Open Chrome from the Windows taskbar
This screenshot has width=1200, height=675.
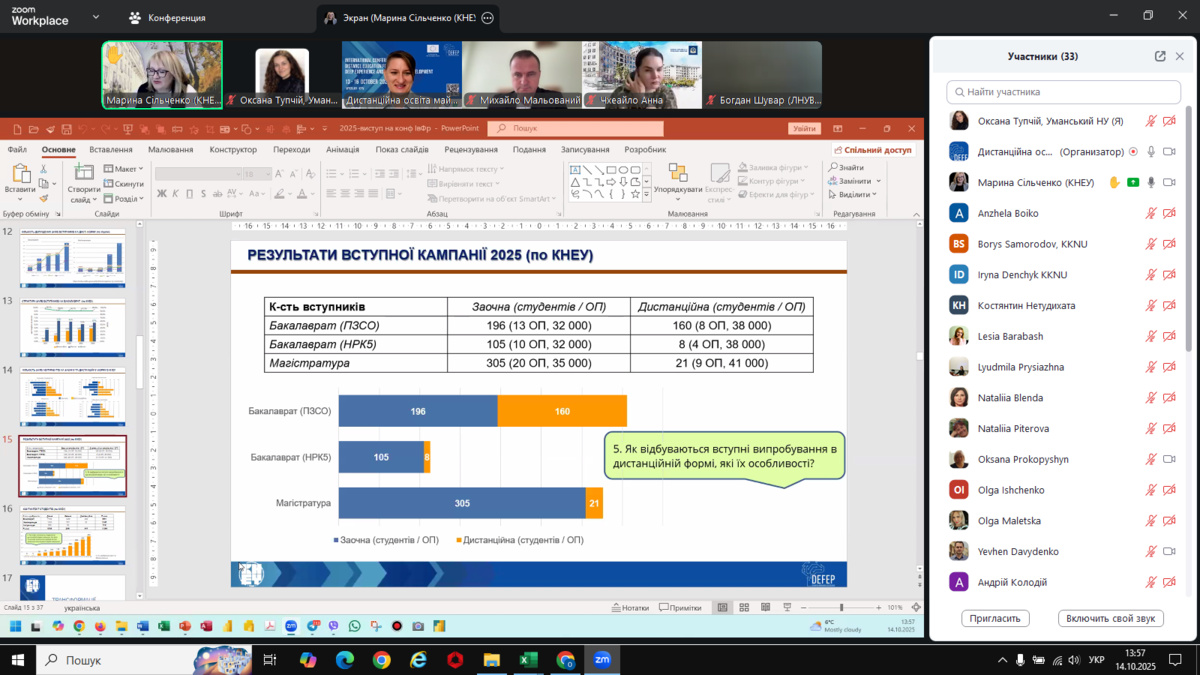[x=381, y=660]
